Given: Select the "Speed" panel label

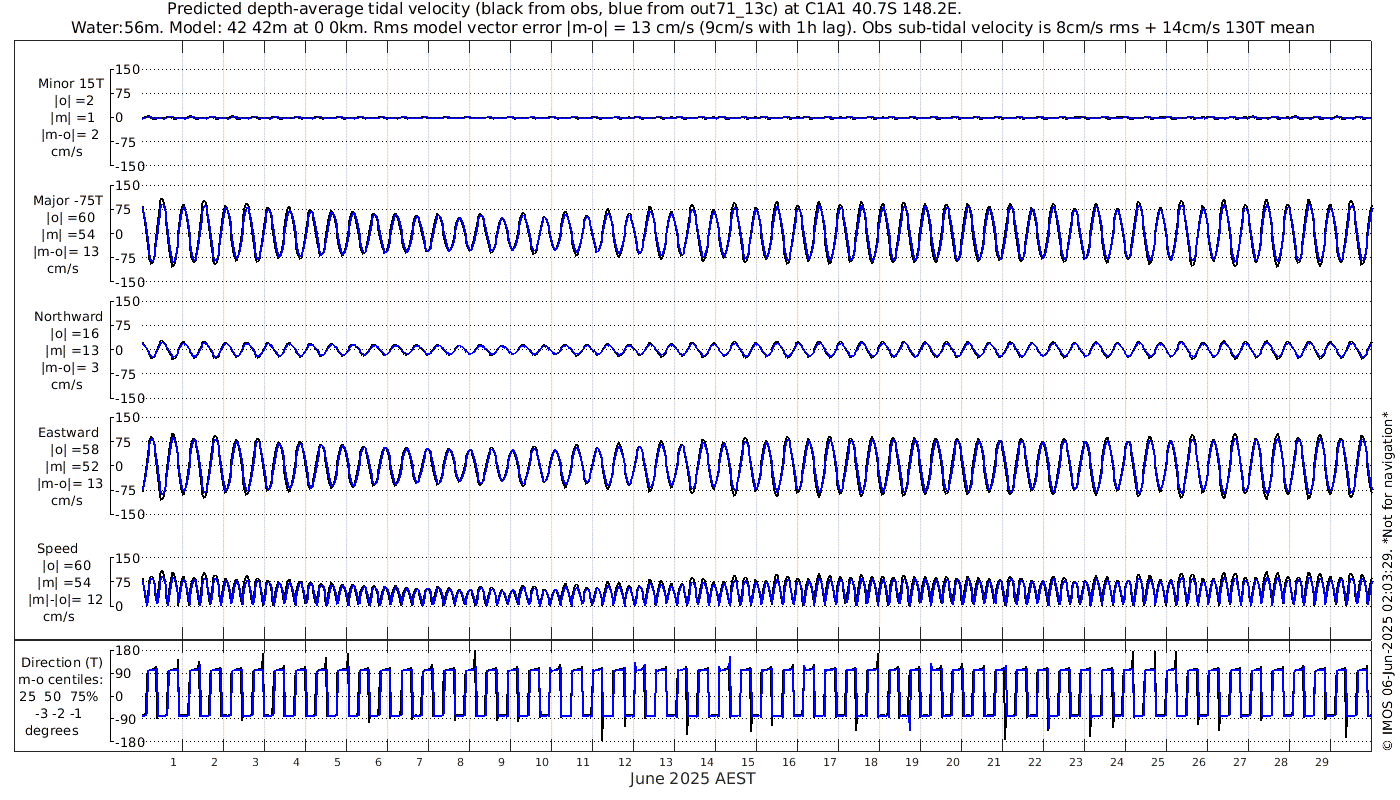Looking at the screenshot, I should [57, 549].
